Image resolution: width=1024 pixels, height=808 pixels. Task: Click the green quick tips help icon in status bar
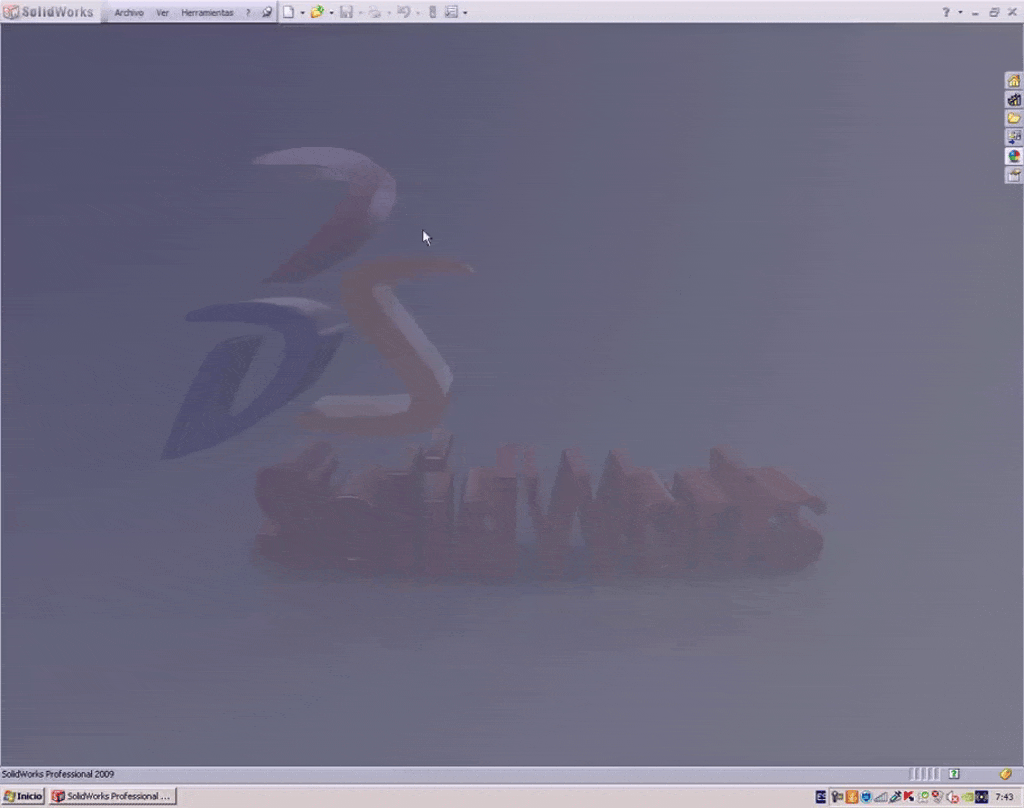point(954,774)
